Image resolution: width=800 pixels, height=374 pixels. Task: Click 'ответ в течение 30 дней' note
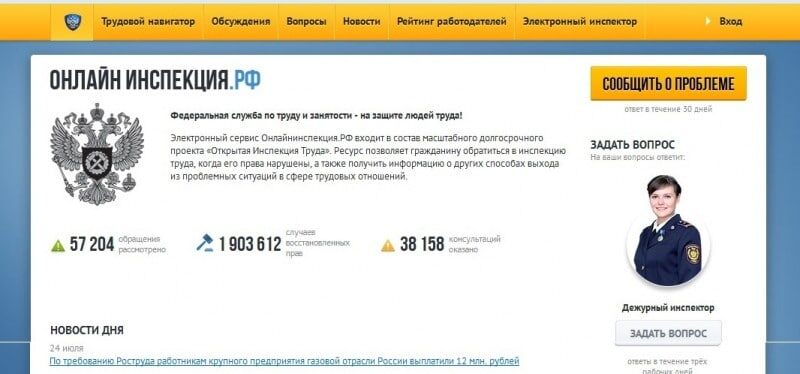pos(668,109)
